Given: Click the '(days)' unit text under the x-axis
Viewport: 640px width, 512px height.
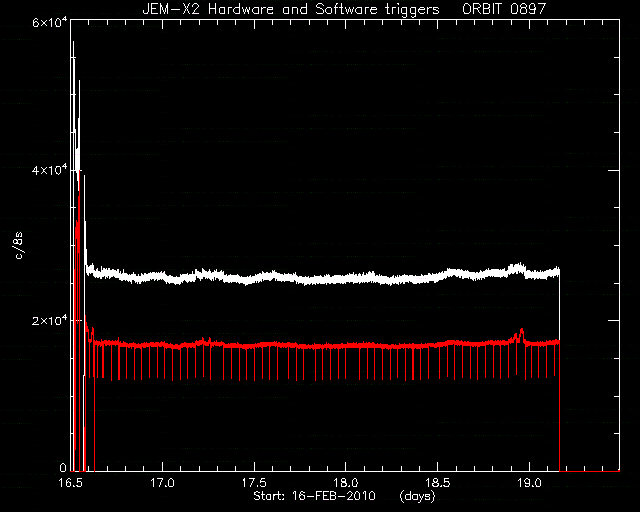Looking at the screenshot, I should click(417, 496).
